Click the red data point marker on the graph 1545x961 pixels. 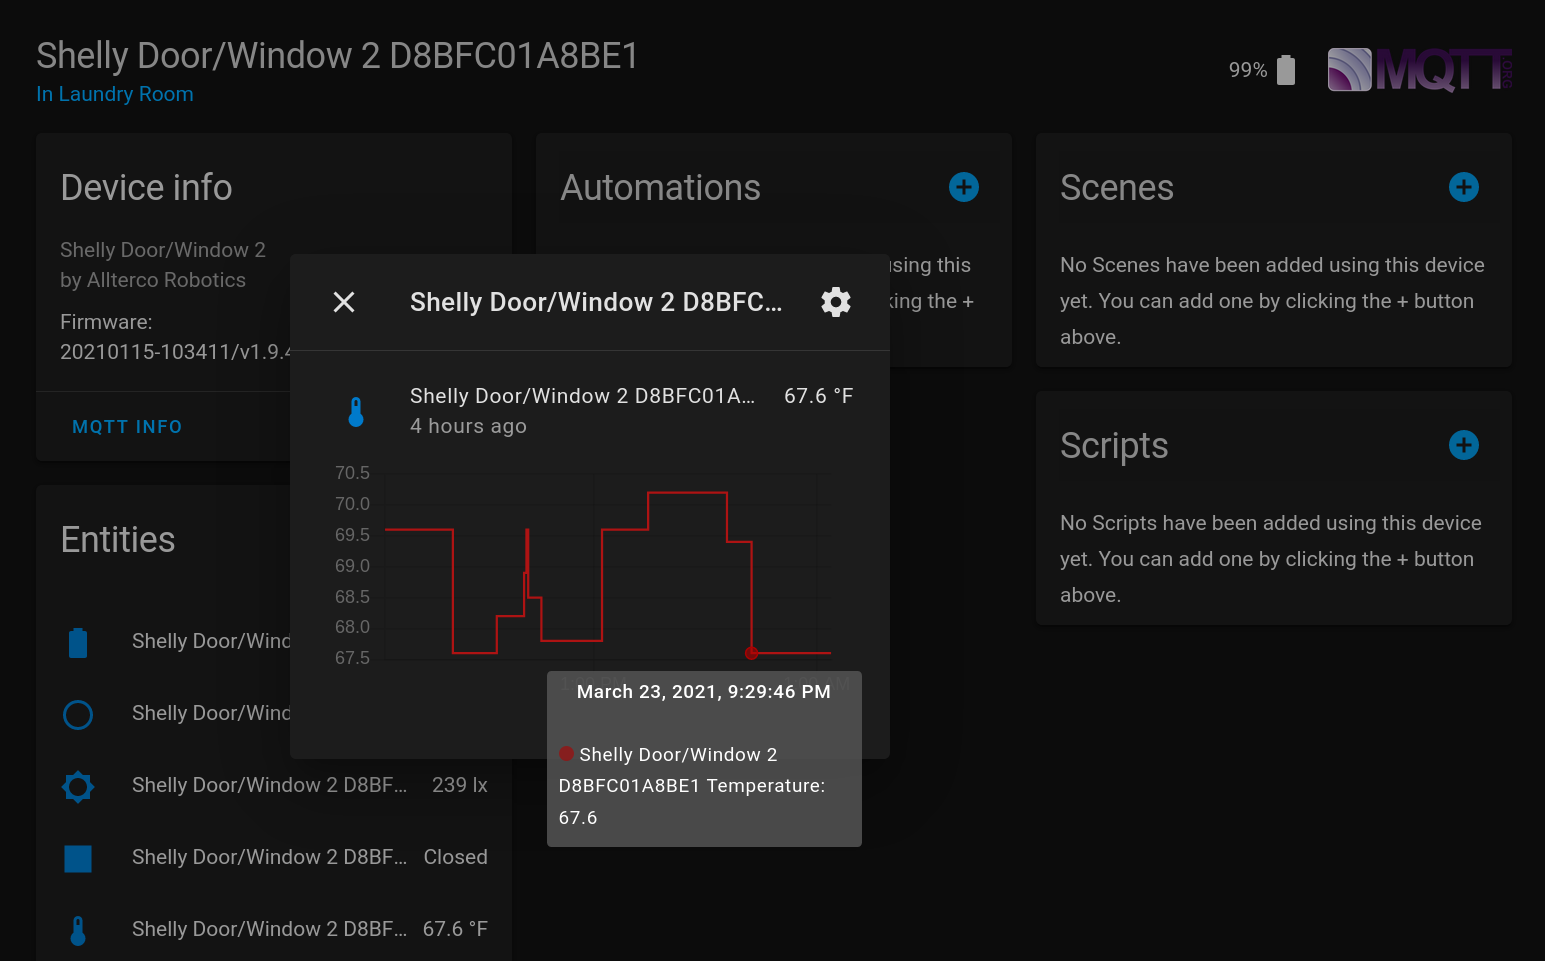[752, 653]
